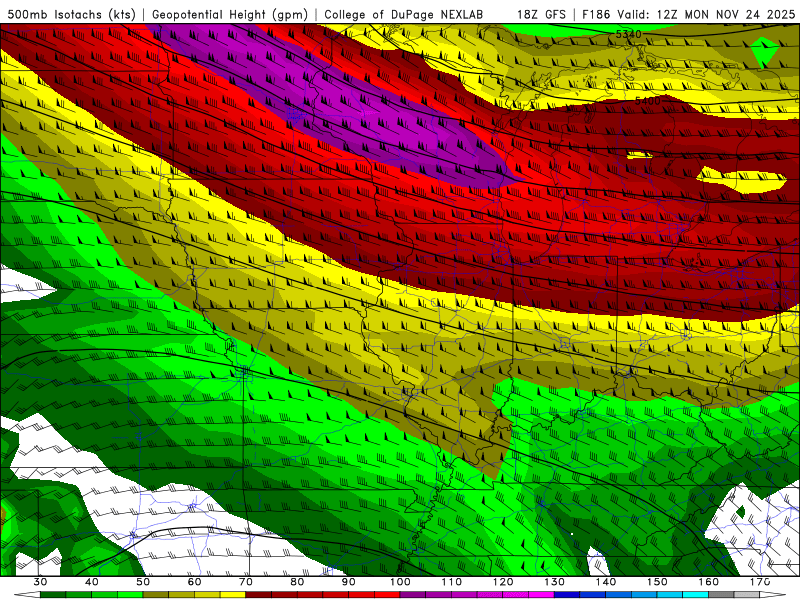Image resolution: width=800 pixels, height=600 pixels.
Task: Click legend value 170
Action: pyautogui.click(x=760, y=582)
